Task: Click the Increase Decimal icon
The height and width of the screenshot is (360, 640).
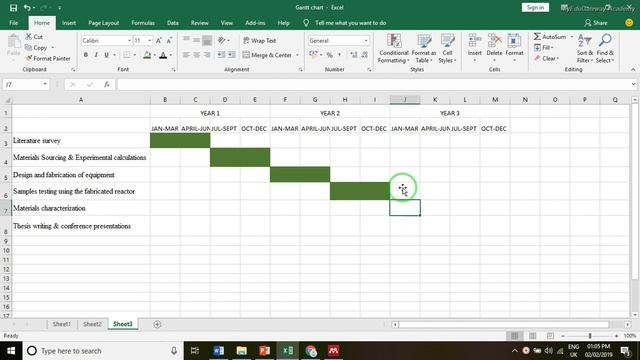Action: 354,55
